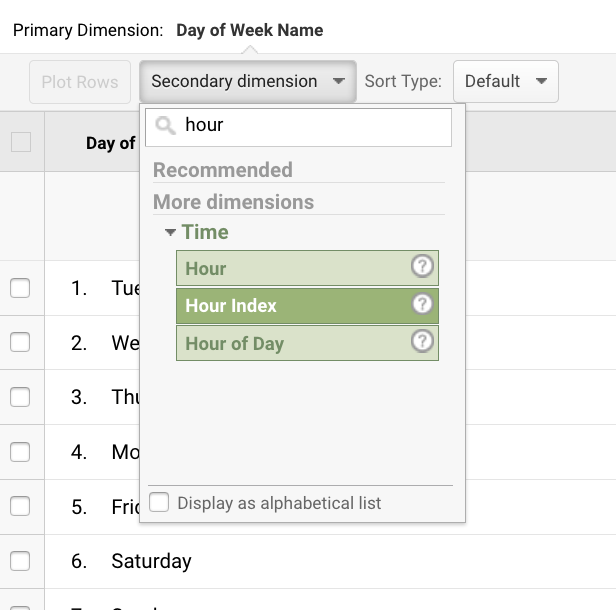Pick Hour of Day dimension
This screenshot has width=616, height=610.
[x=290, y=343]
